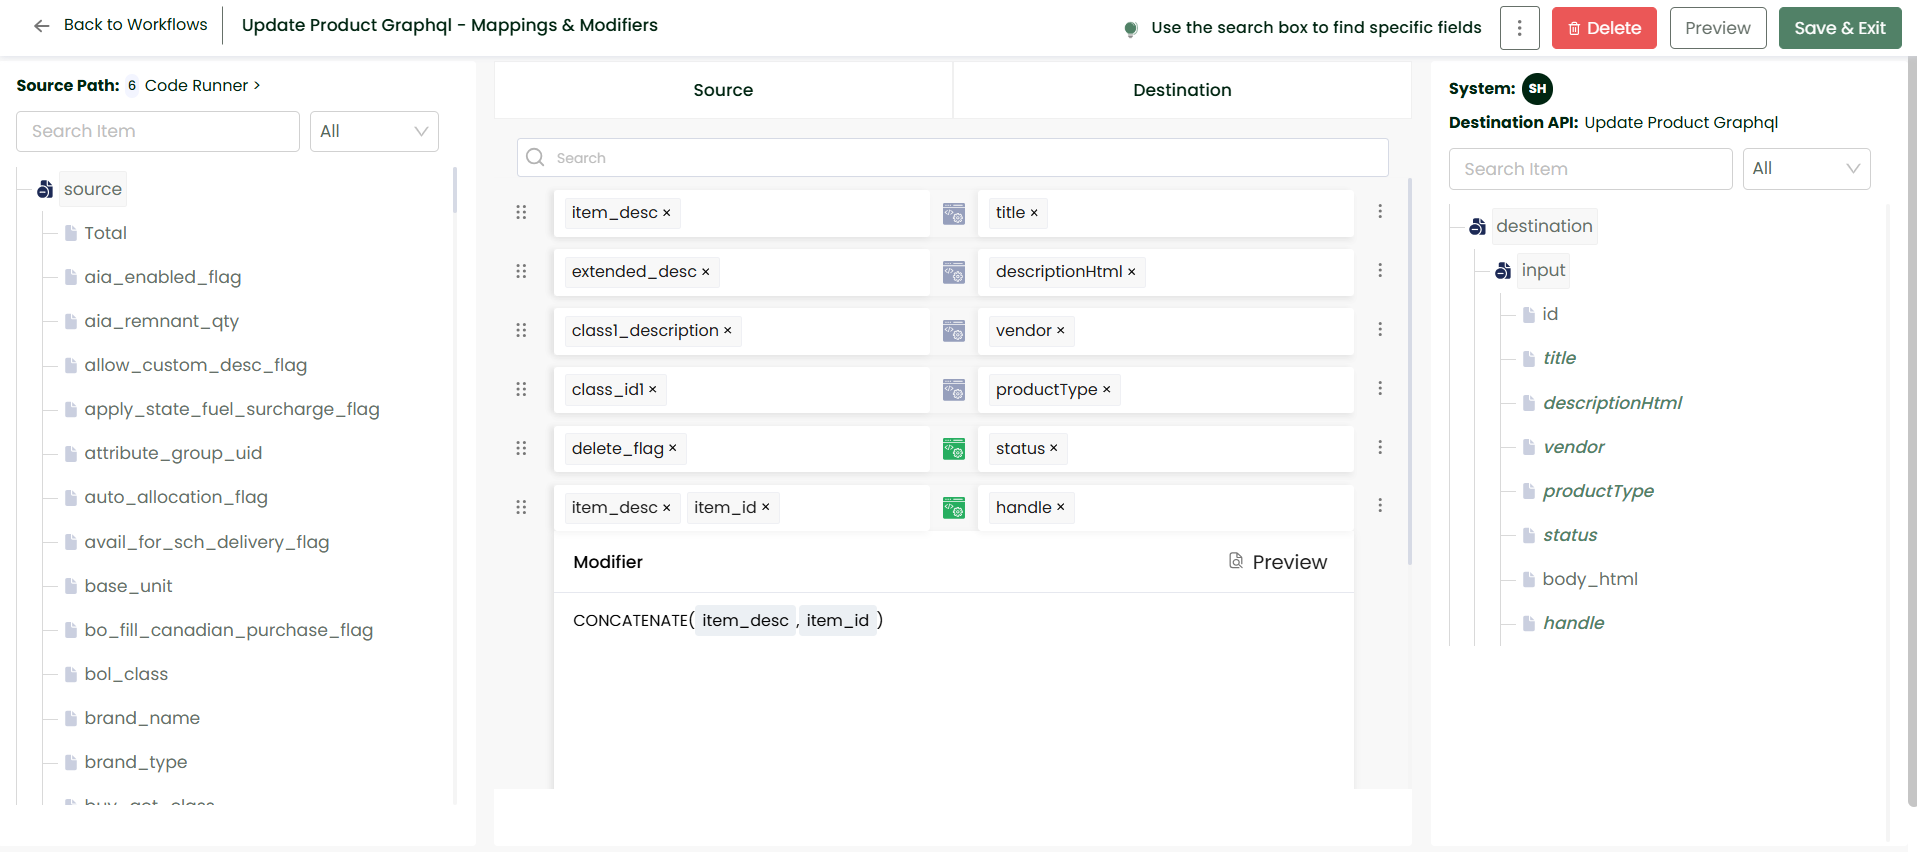Click the Back to Workflows arrow

pyautogui.click(x=41, y=26)
